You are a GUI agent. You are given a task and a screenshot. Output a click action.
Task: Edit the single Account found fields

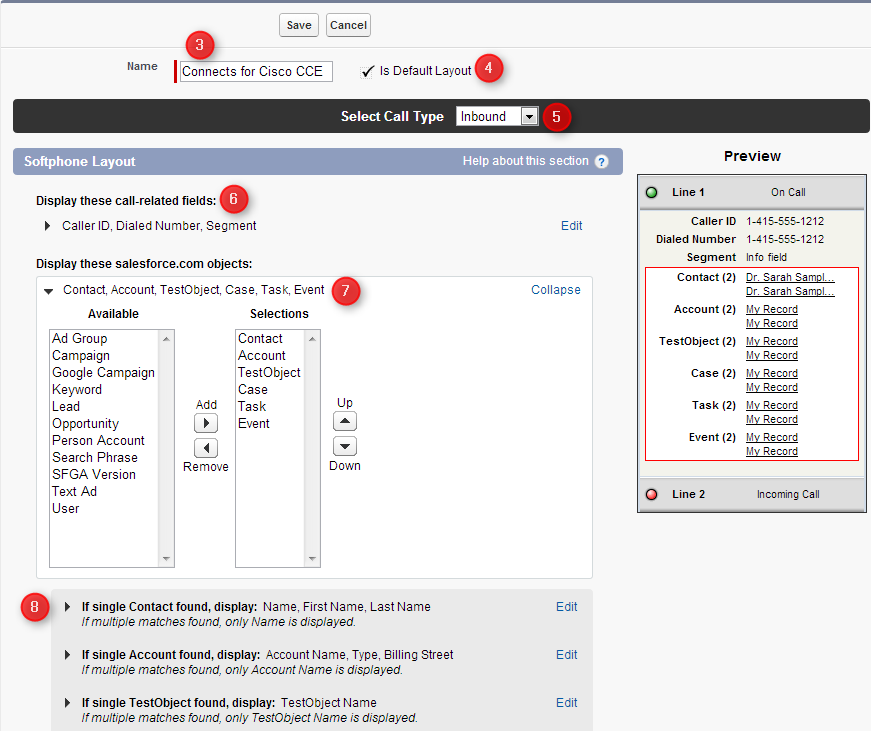[x=567, y=654]
